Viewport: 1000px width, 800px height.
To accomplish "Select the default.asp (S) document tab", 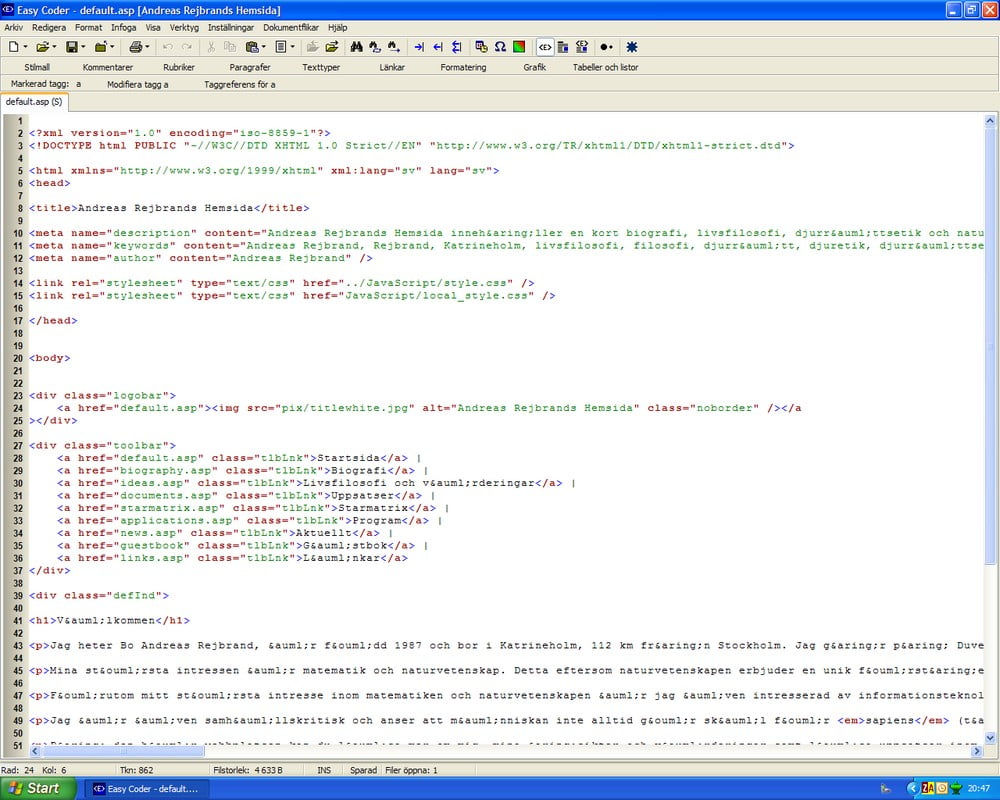I will pyautogui.click(x=34, y=101).
